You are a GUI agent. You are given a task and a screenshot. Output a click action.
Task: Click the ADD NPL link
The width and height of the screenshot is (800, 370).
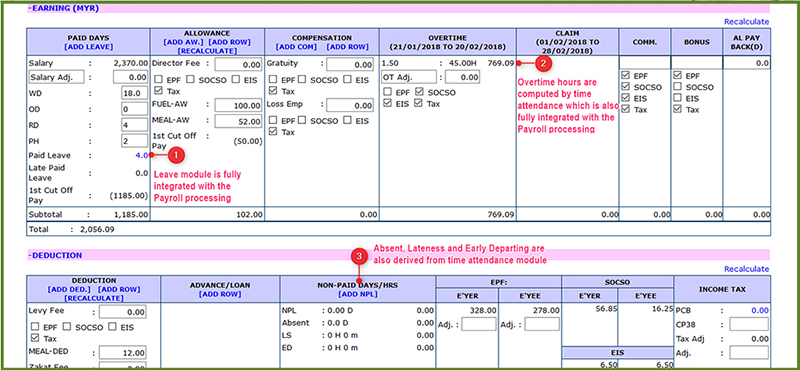pyautogui.click(x=358, y=294)
